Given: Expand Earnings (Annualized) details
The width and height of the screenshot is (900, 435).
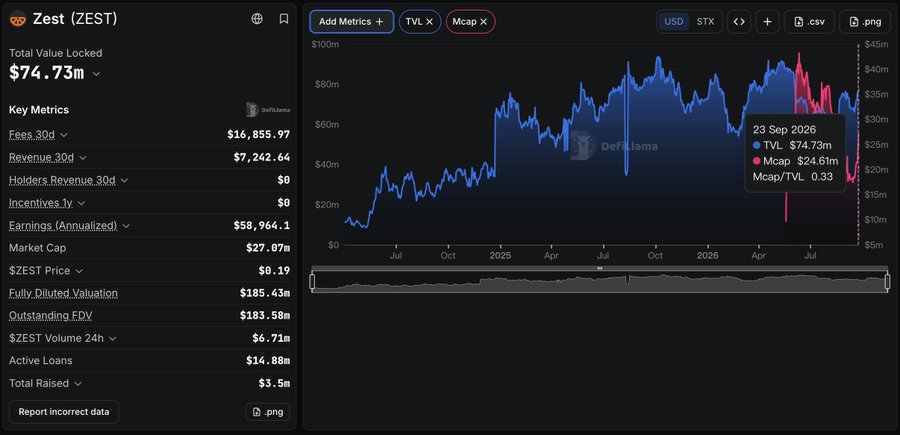Looking at the screenshot, I should point(126,226).
